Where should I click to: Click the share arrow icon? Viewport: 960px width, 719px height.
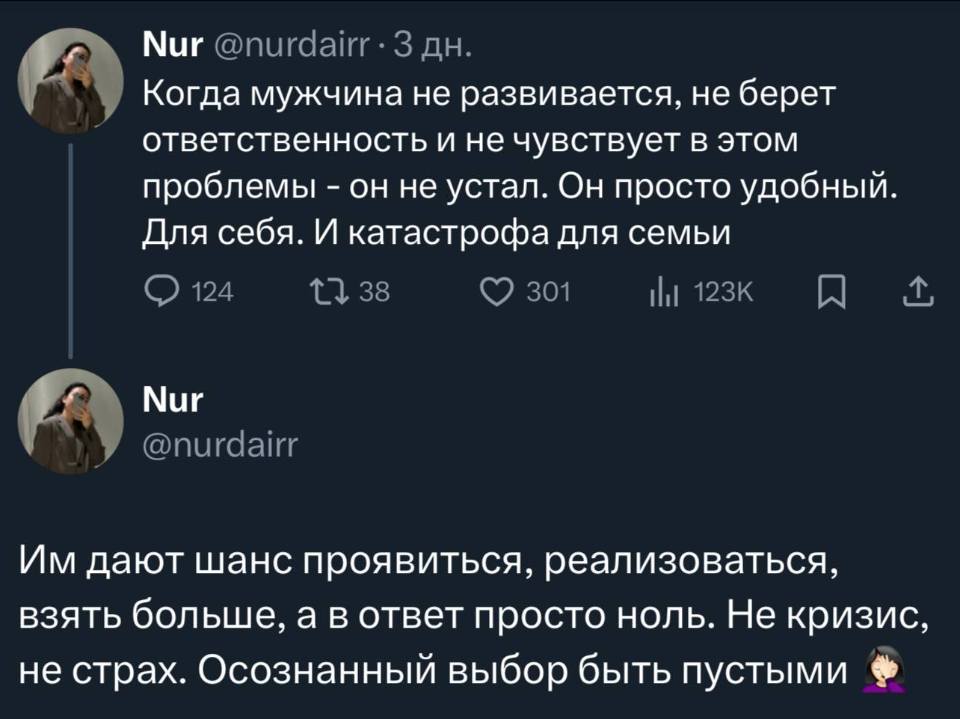tap(919, 291)
